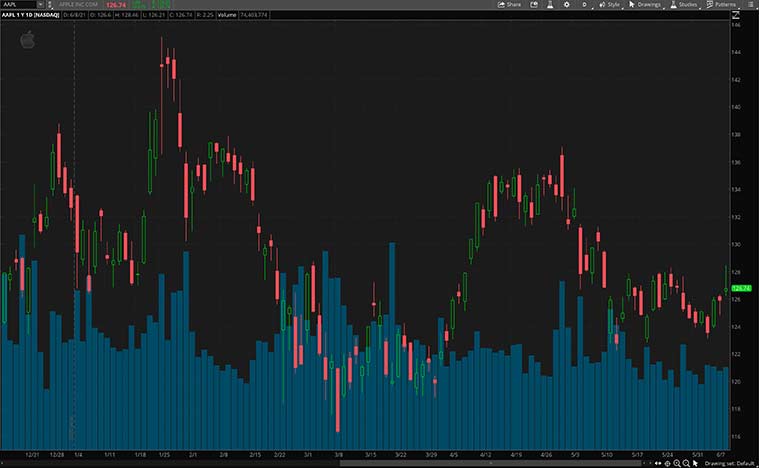The width and height of the screenshot is (759, 468).
Task: Click the Volume label in the status line
Action: [227, 15]
